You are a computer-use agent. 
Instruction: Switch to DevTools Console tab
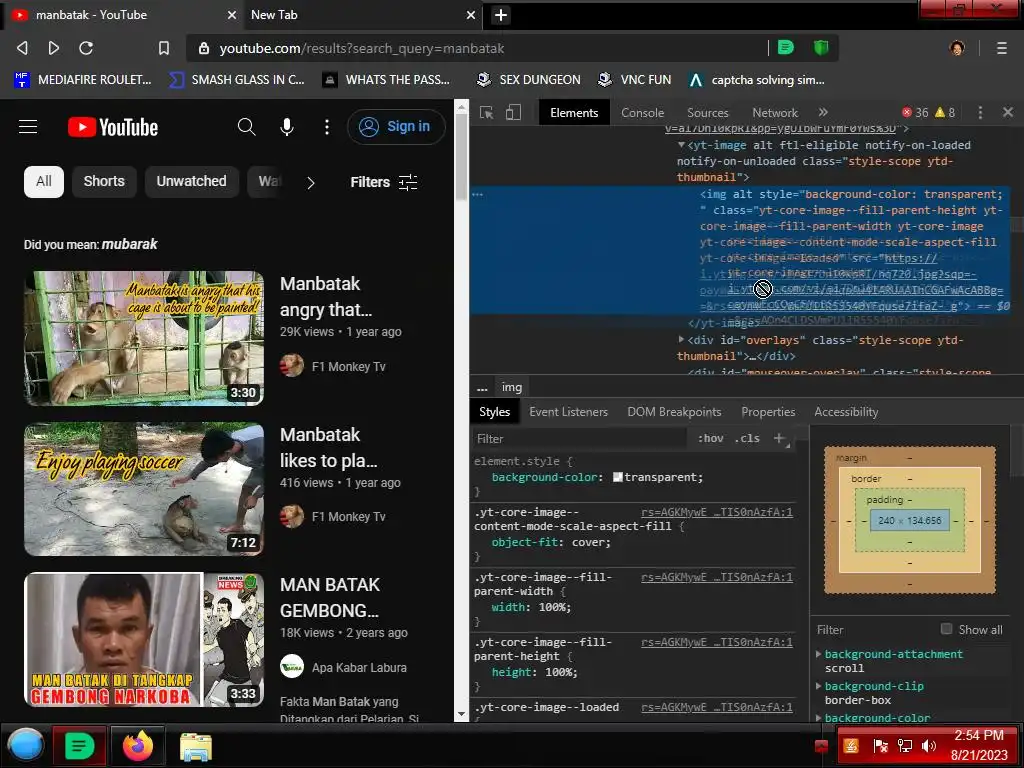point(642,112)
